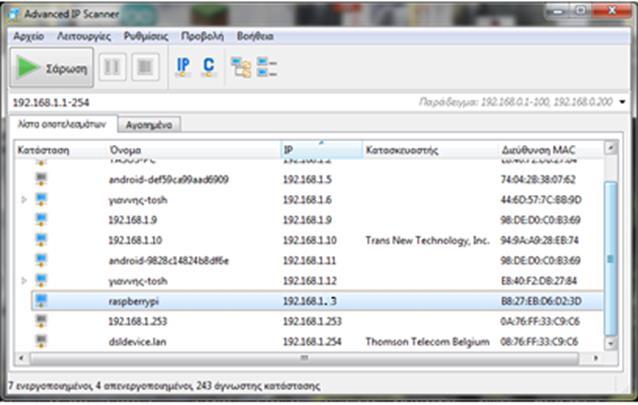Select the name 192.168.1.253 in Όνομα column

[138, 321]
